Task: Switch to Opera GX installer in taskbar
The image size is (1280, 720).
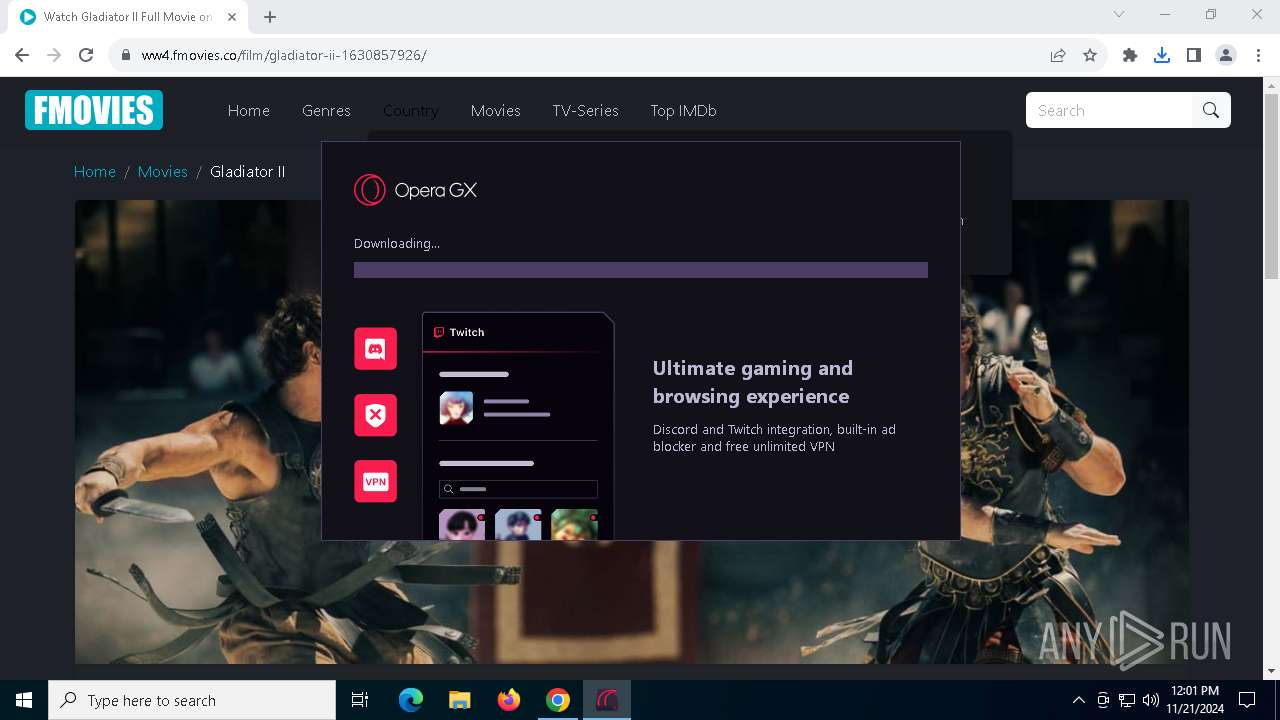Action: [x=607, y=700]
